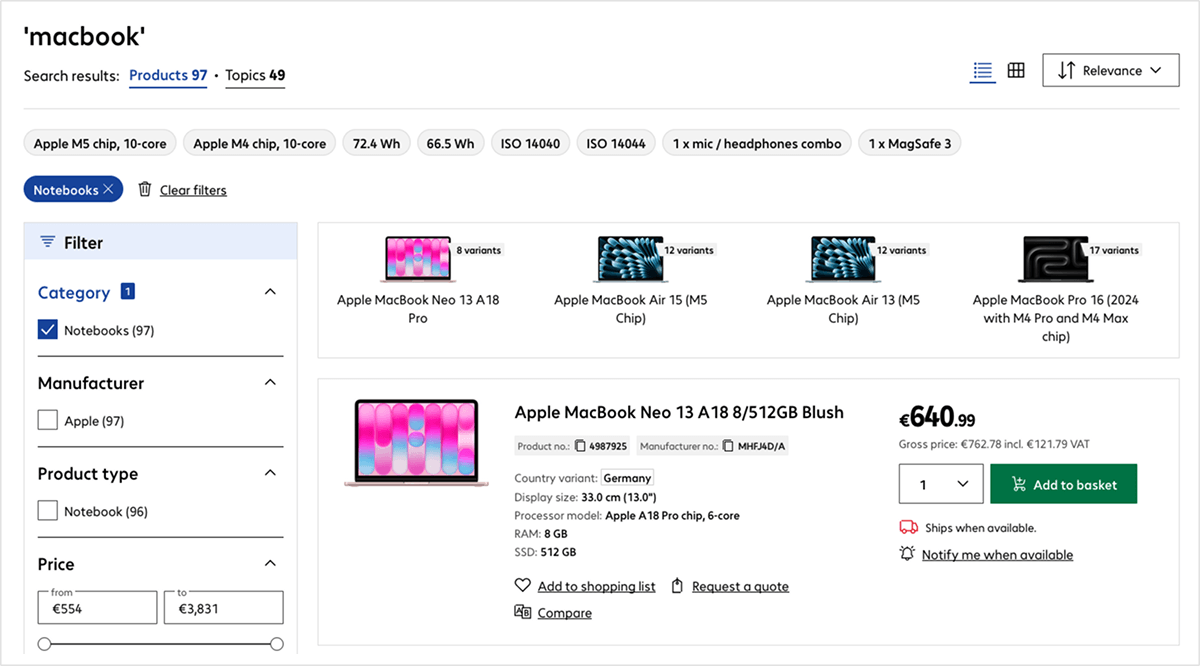Image resolution: width=1200 pixels, height=666 pixels.
Task: Click the notification bell icon
Action: pos(907,554)
